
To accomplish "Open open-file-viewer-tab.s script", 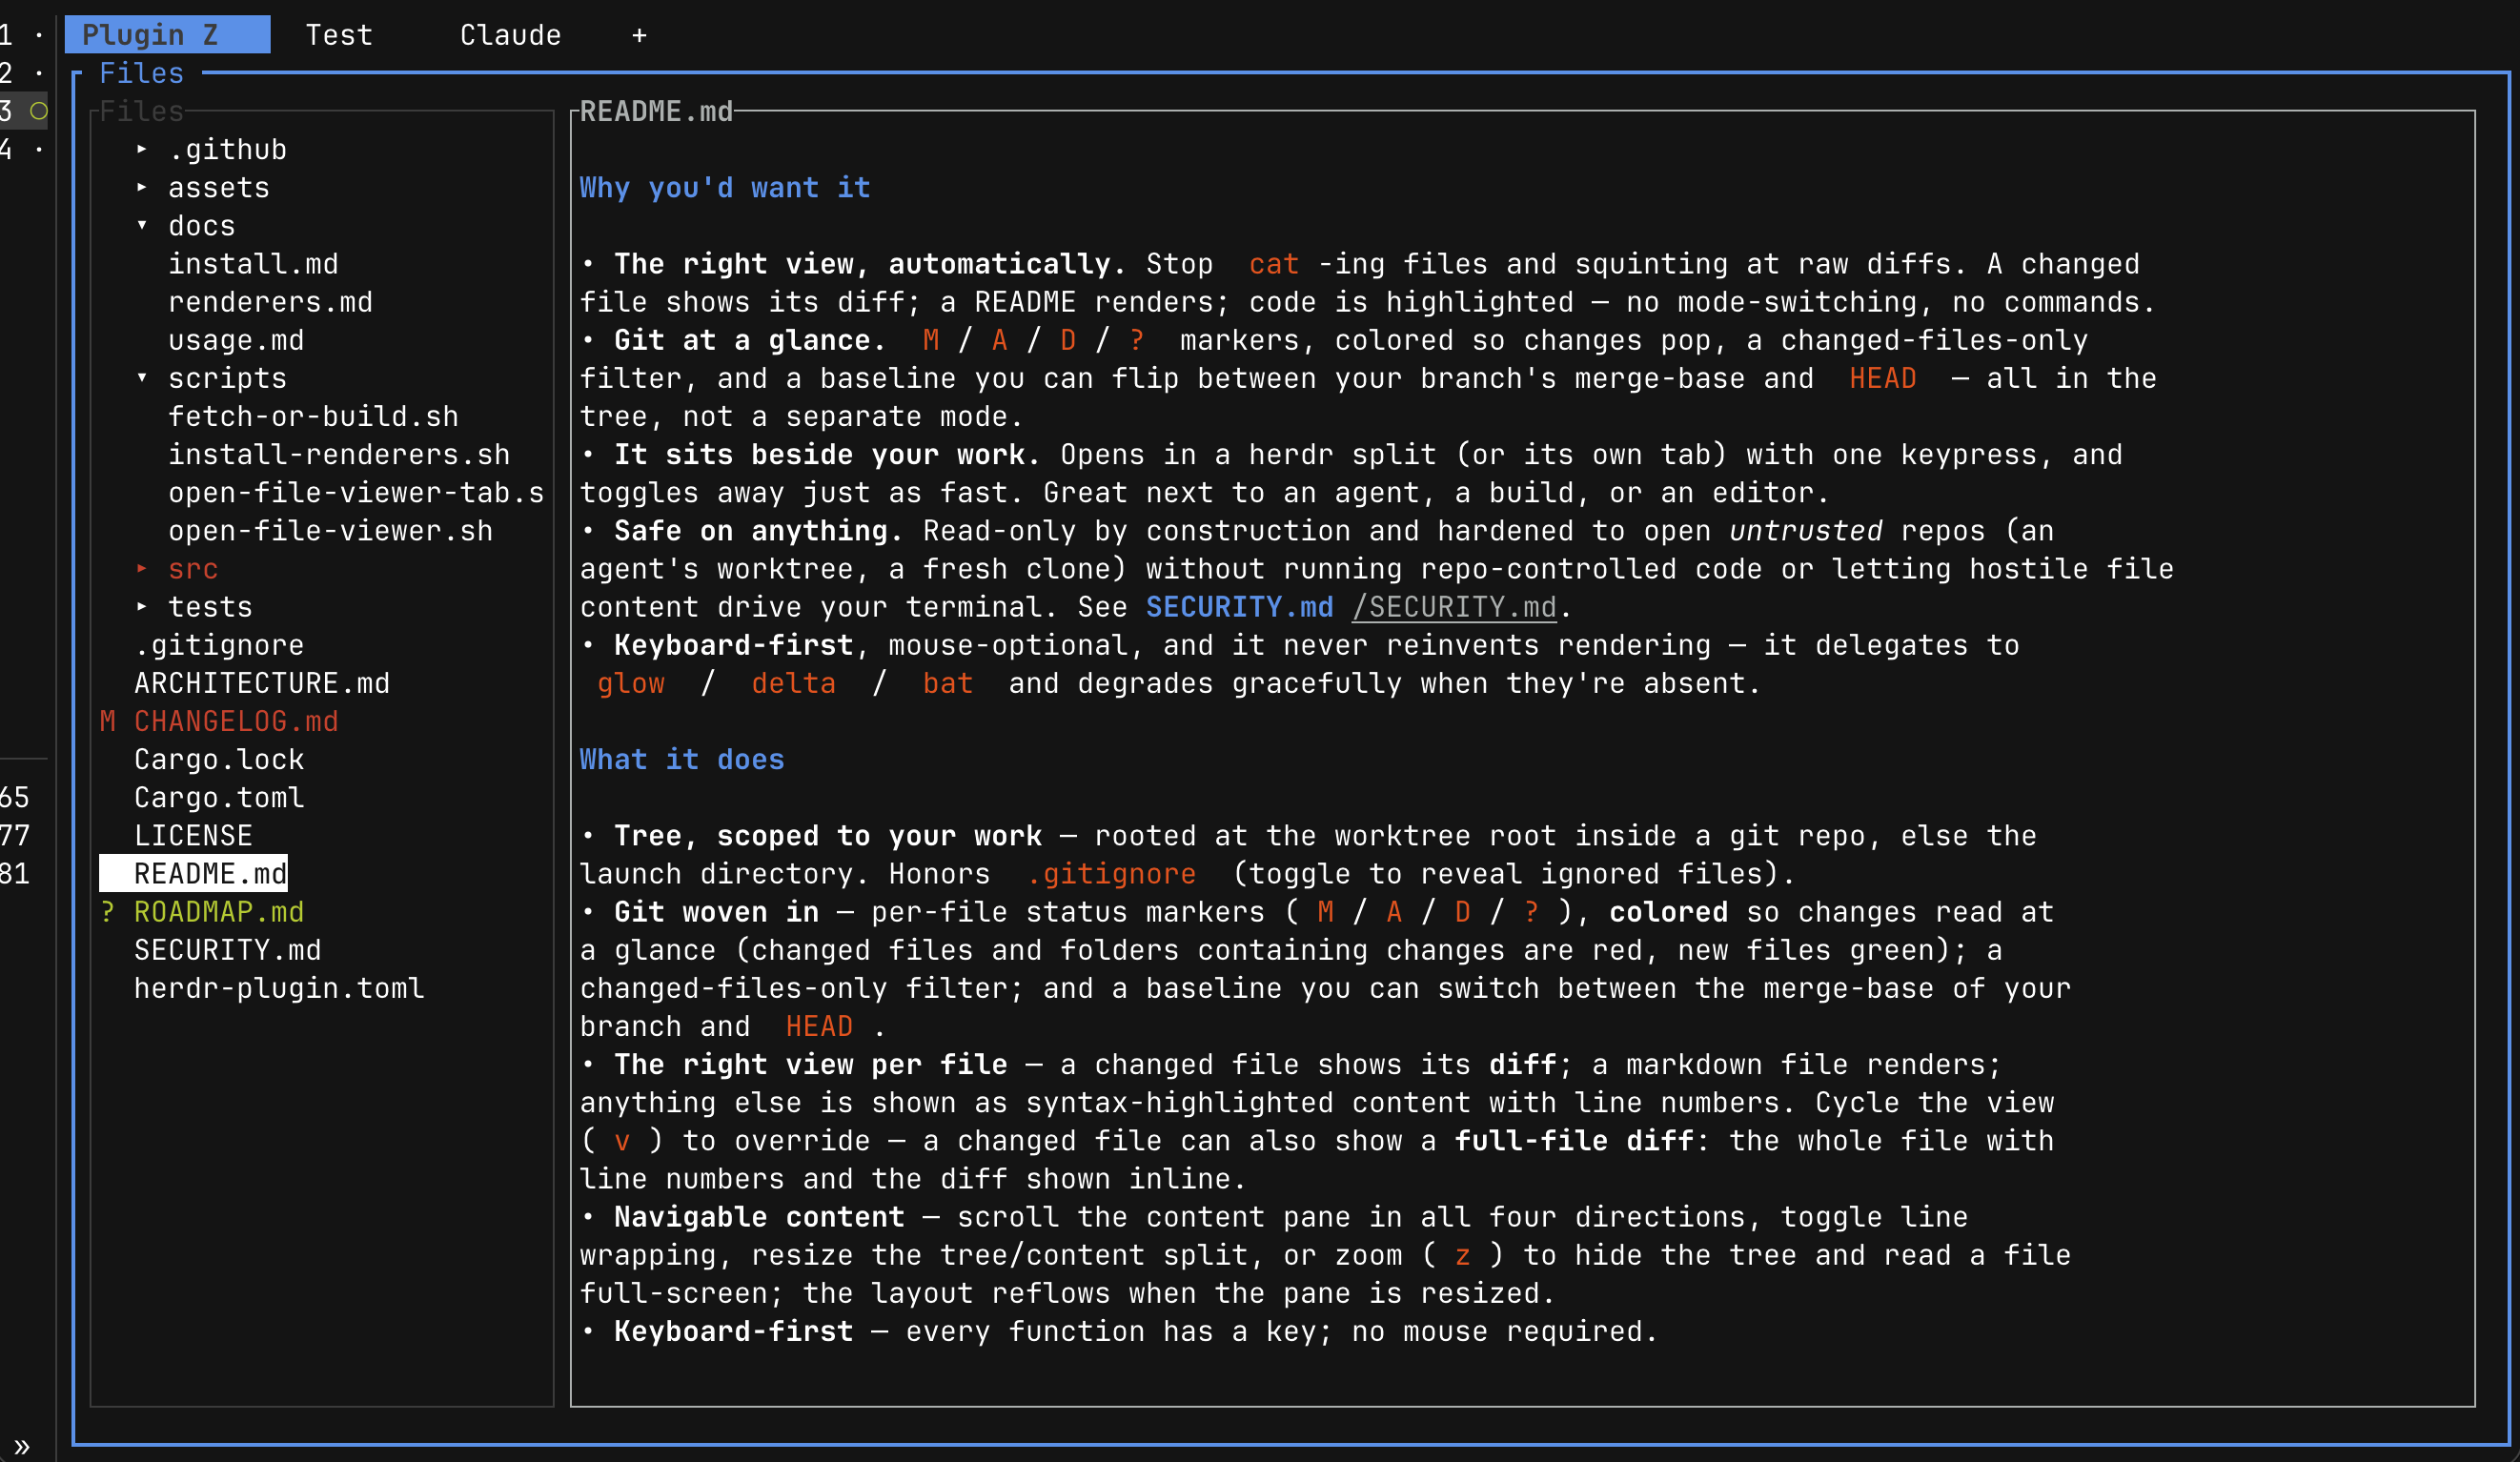I will click(x=356, y=492).
